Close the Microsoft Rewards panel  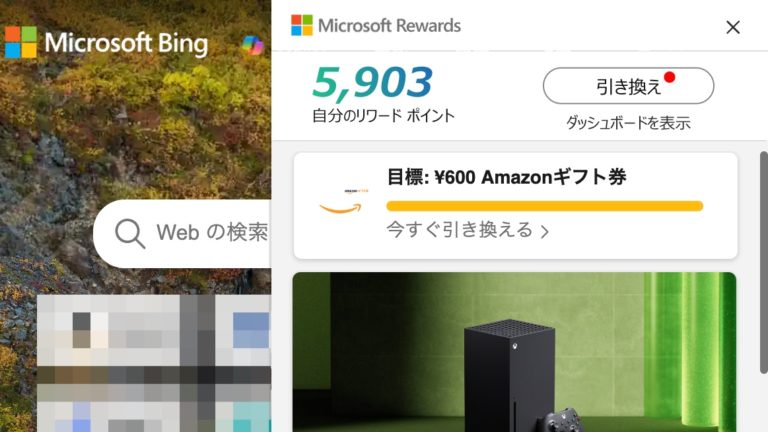[733, 27]
